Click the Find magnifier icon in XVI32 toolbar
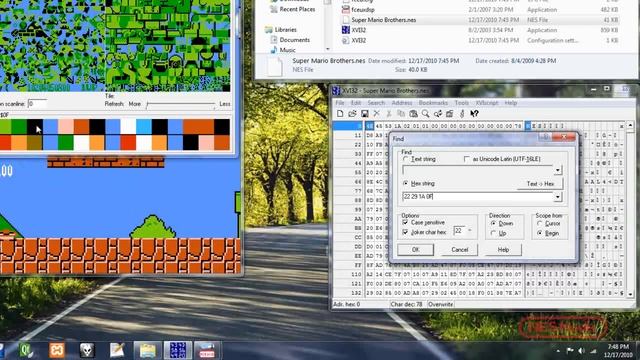Image resolution: width=640 pixels, height=360 pixels. pyautogui.click(x=425, y=114)
